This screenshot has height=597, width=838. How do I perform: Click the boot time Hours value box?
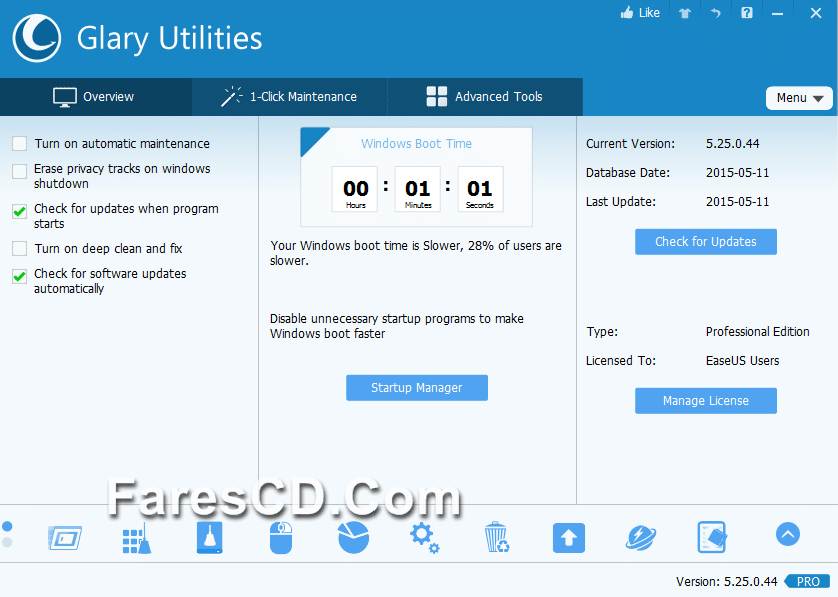pyautogui.click(x=355, y=189)
